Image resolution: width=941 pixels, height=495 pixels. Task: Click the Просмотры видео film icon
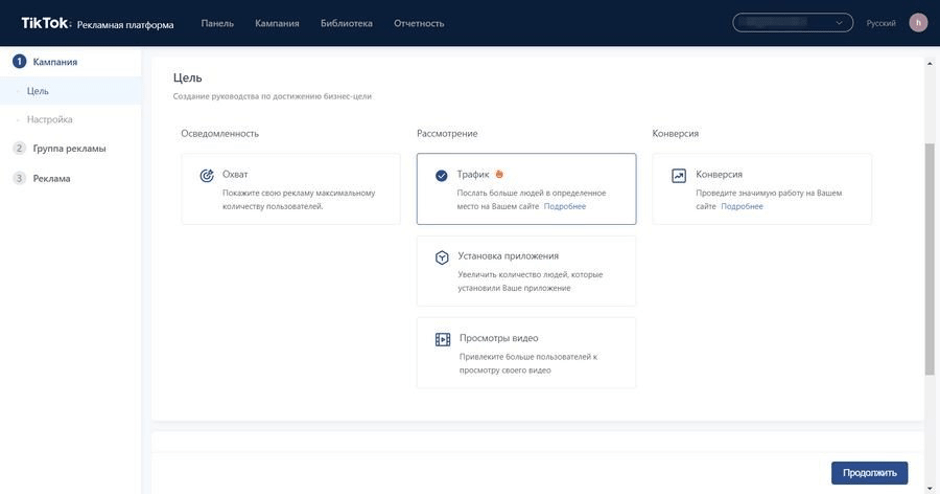pos(442,339)
